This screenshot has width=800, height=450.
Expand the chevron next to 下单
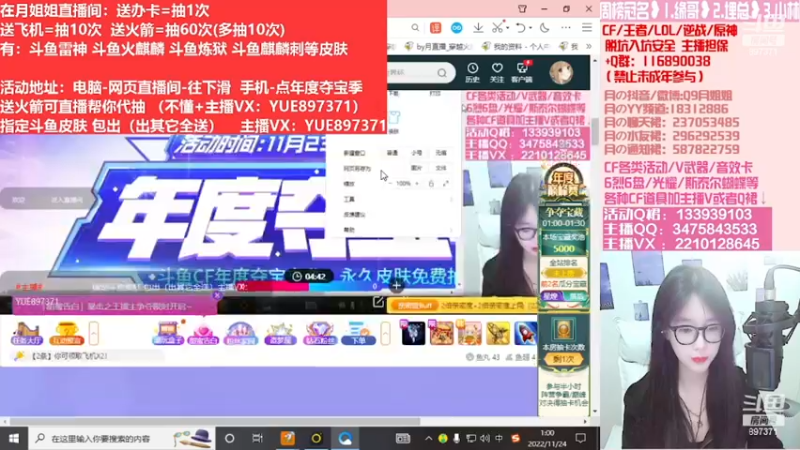(386, 333)
